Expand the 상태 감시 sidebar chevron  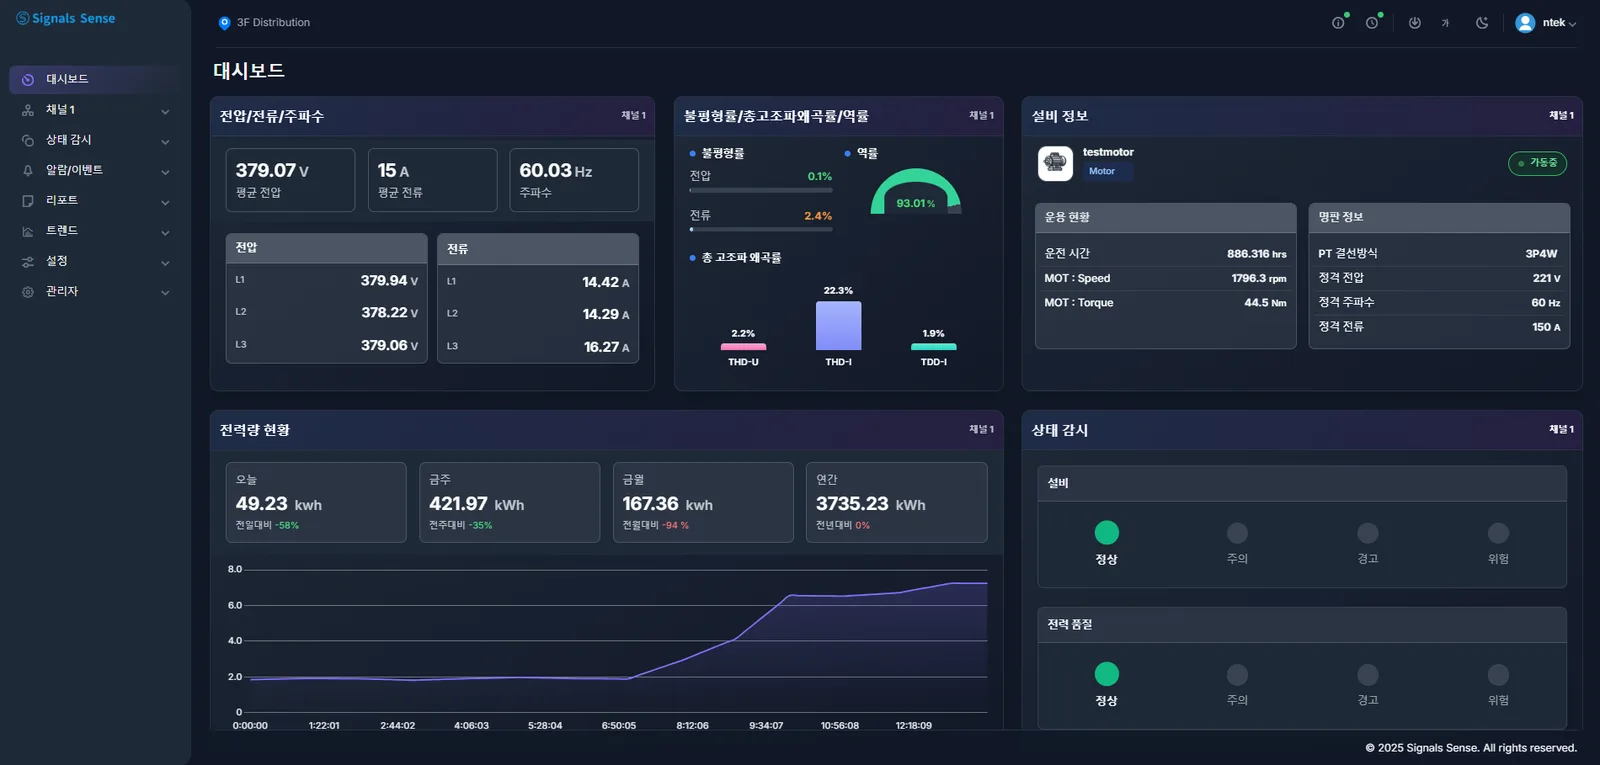pos(165,141)
